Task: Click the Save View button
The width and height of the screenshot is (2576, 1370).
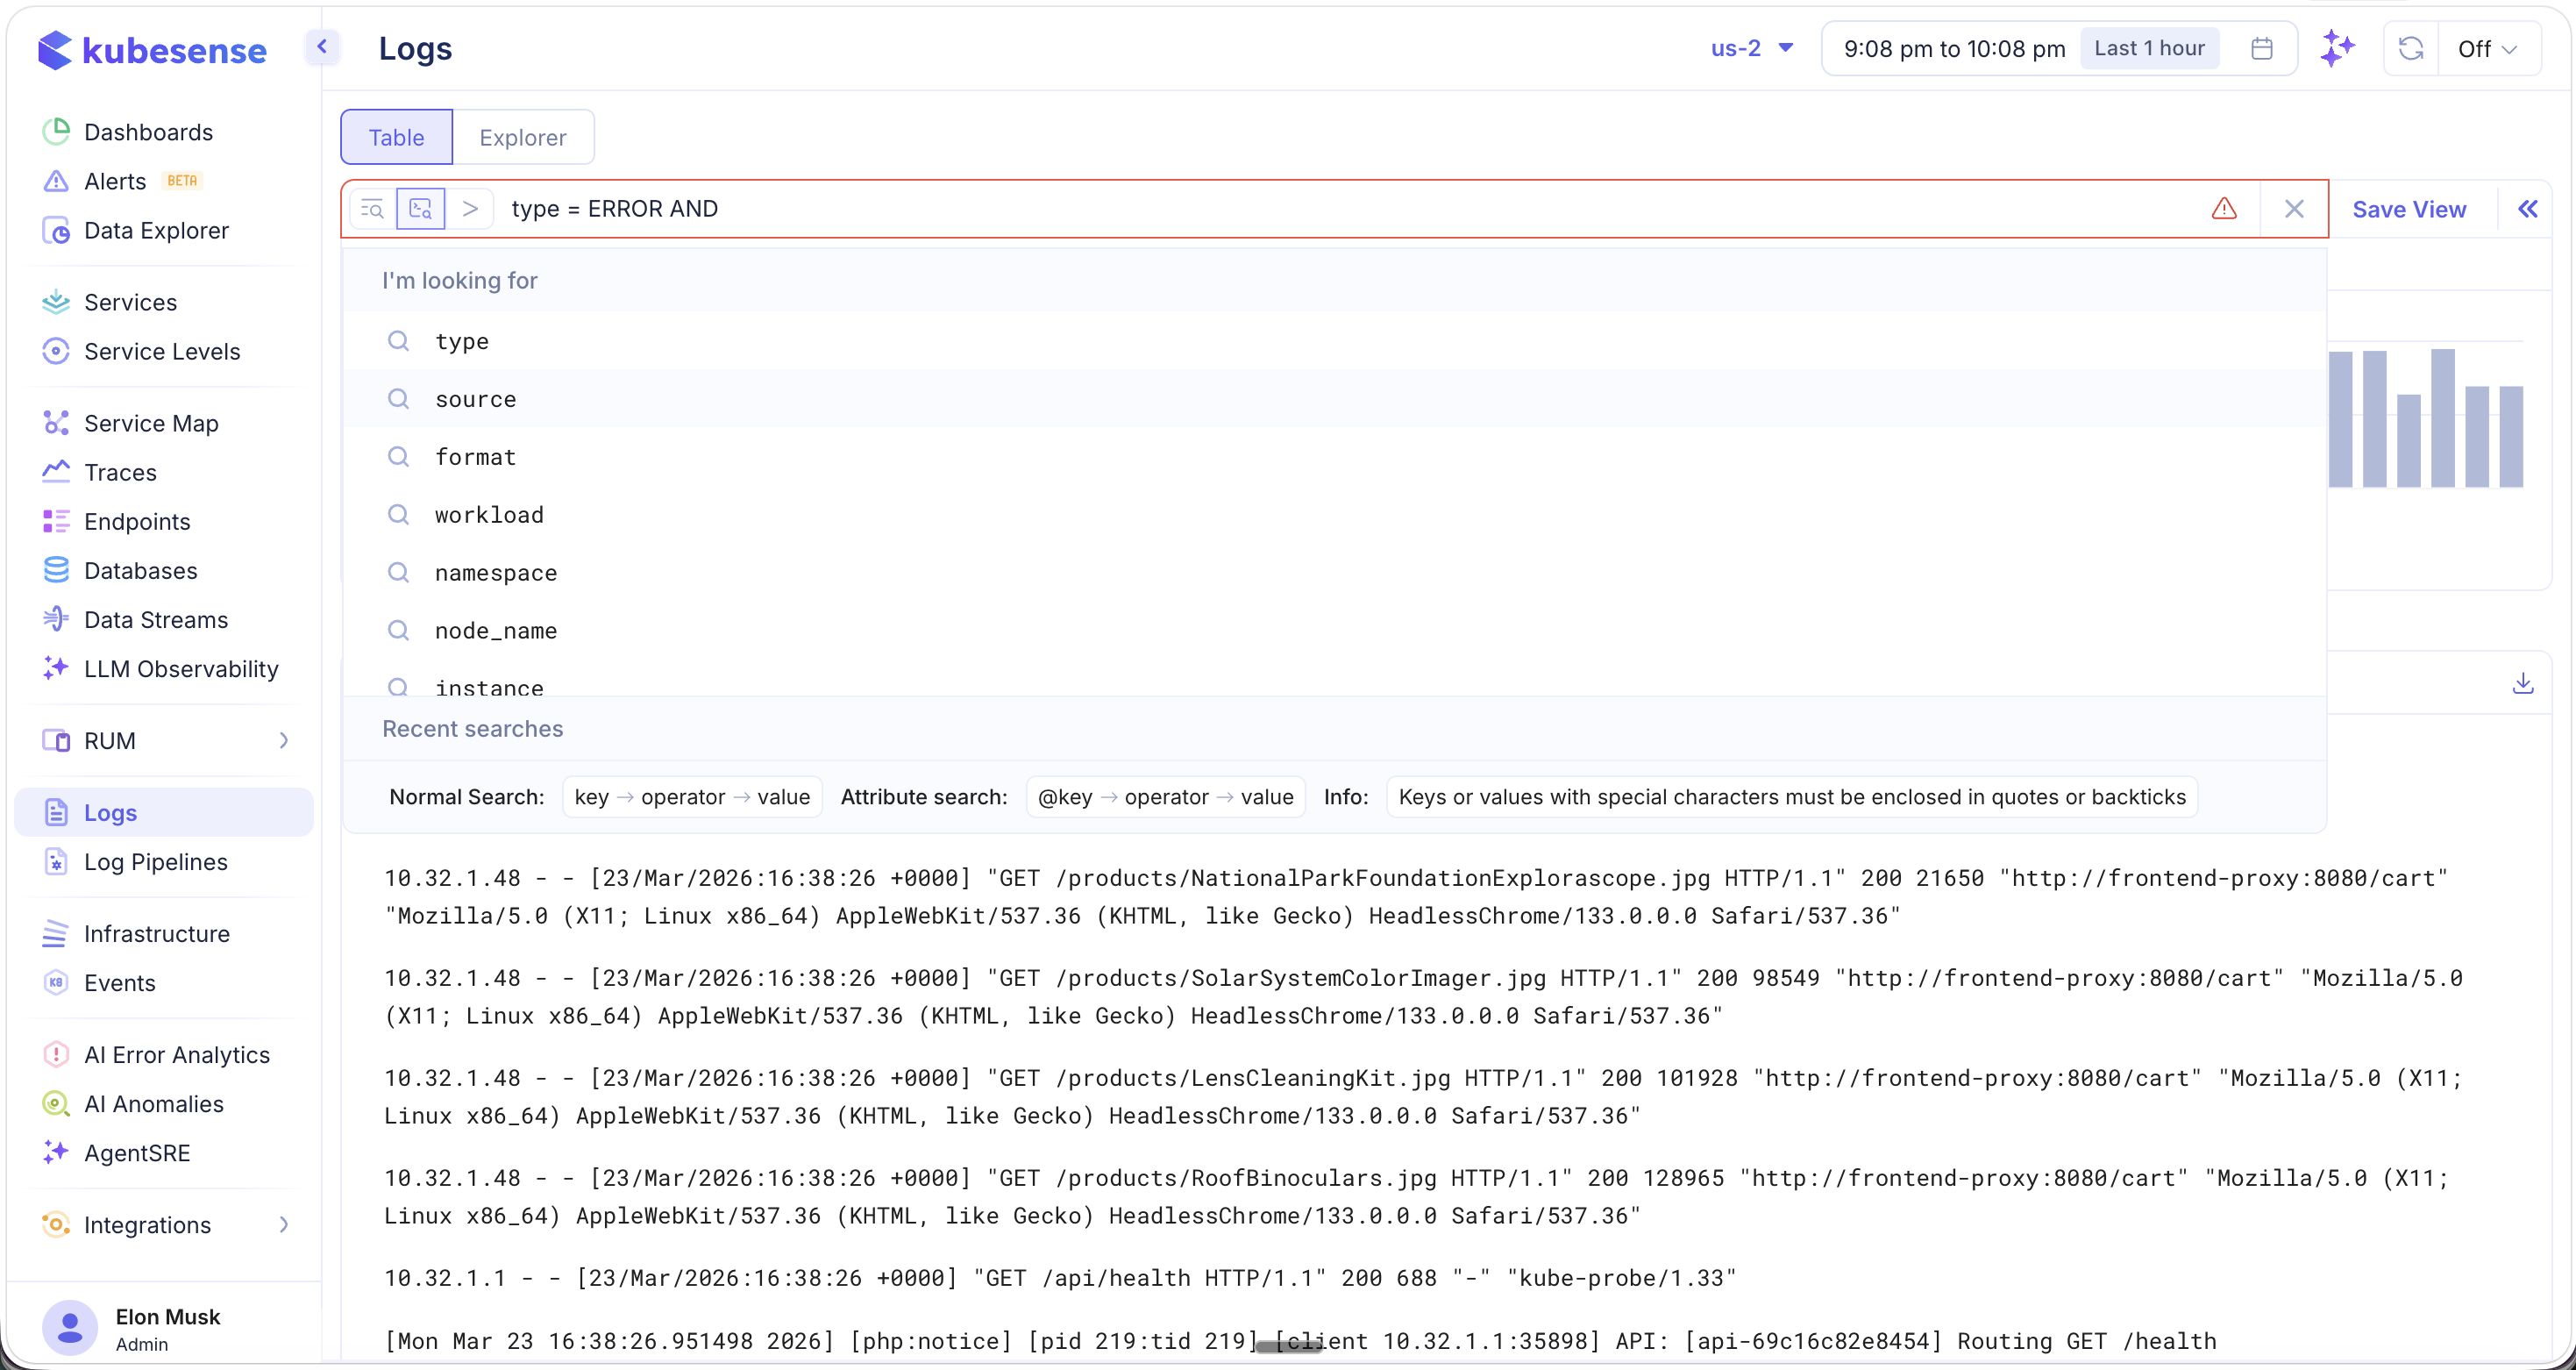Action: 2409,209
